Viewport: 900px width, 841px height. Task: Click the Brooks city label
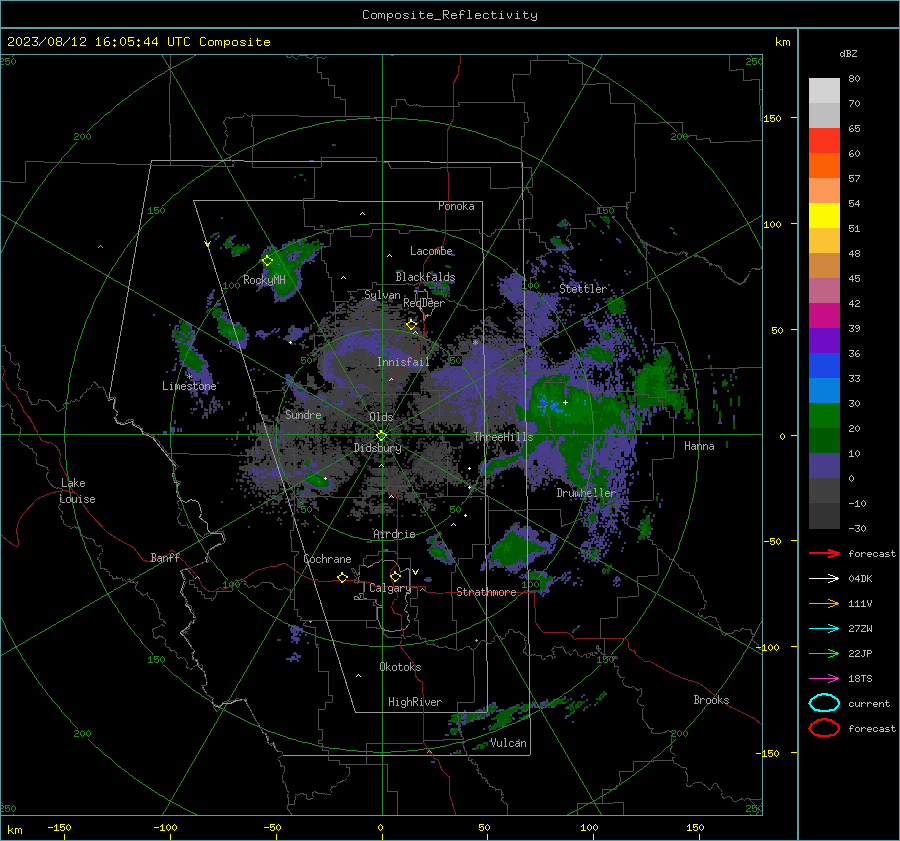point(711,700)
